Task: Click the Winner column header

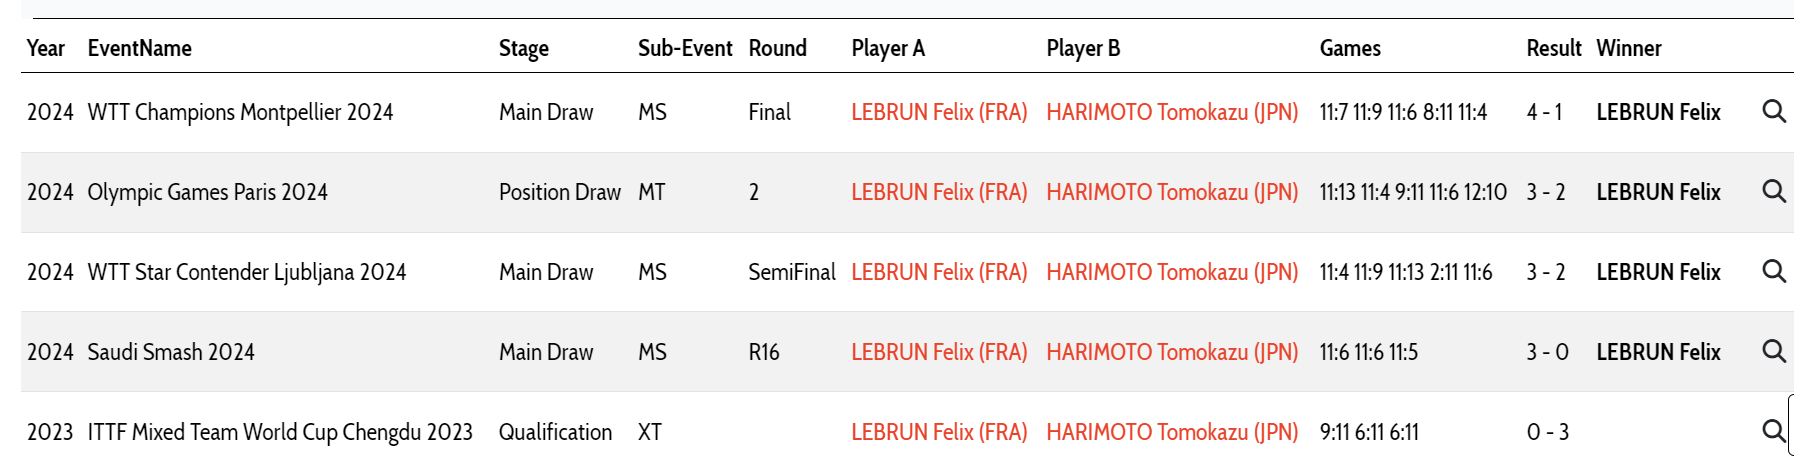Action: 1629,48
